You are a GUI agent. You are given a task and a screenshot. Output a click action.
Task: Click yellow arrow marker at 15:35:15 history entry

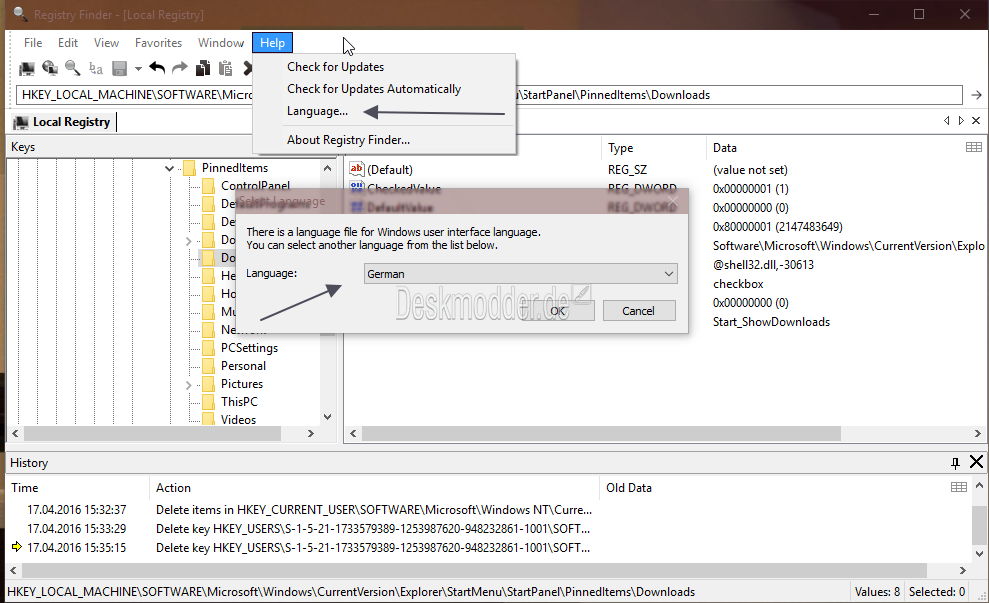point(17,546)
